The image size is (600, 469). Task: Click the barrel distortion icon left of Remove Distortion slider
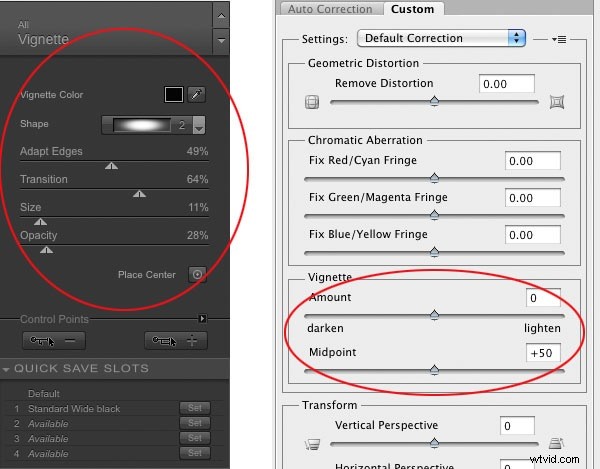(312, 102)
